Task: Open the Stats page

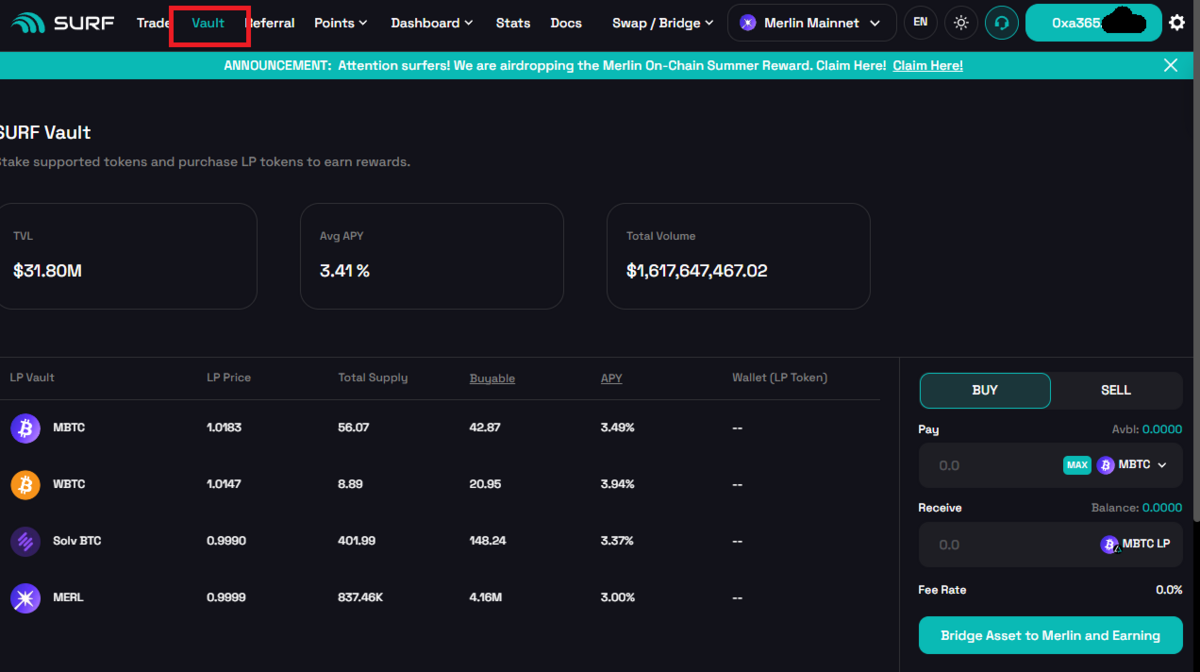Action: coord(513,23)
